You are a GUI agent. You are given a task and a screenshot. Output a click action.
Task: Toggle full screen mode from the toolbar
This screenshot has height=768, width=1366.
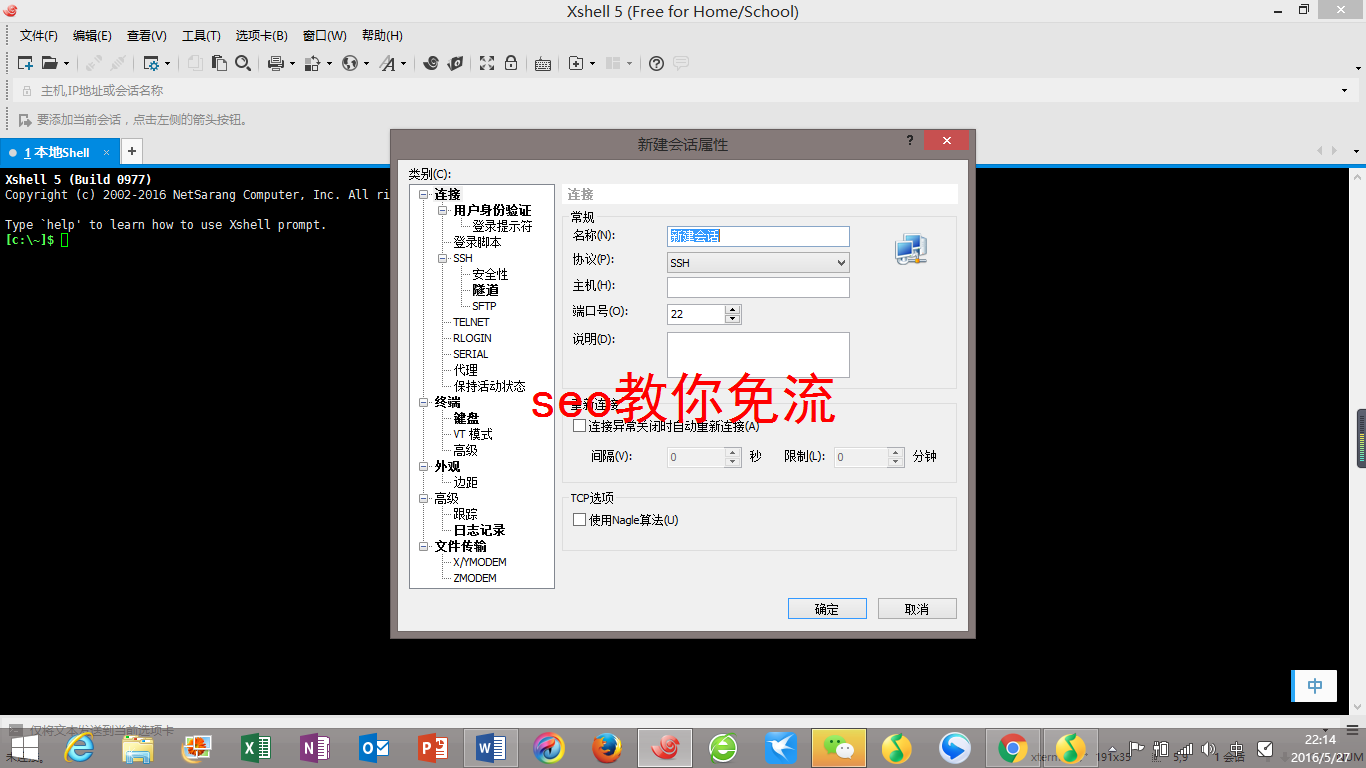coord(486,63)
